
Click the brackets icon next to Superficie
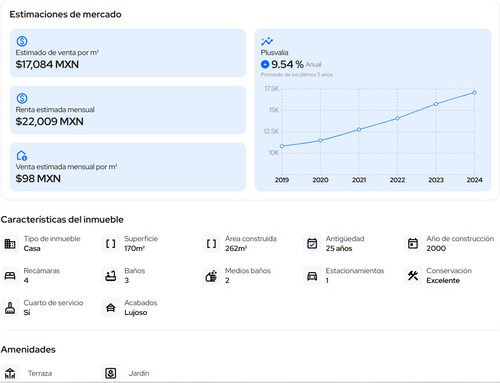(111, 244)
